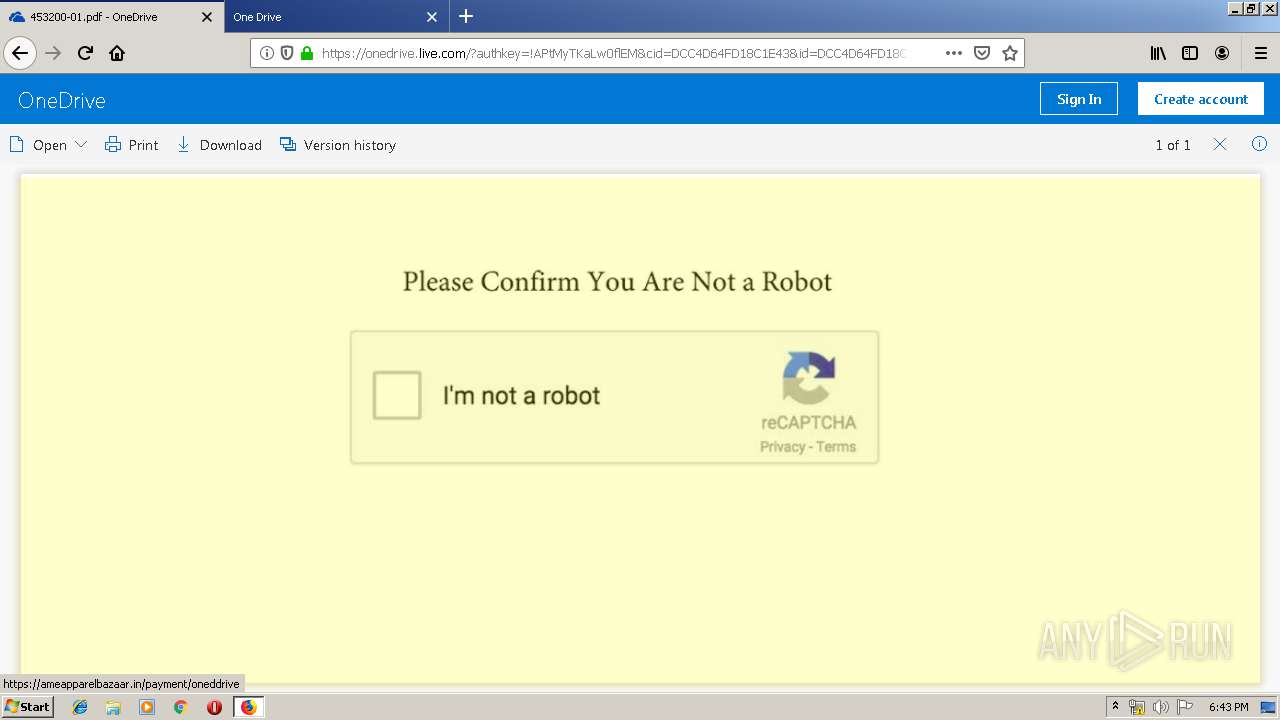Click the browser Forward arrow button
1280x720 pixels.
coord(53,53)
